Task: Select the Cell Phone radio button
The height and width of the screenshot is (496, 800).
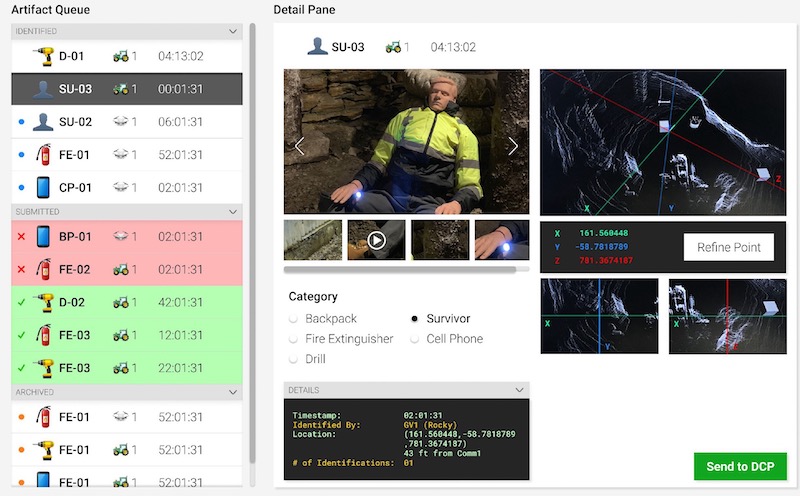Action: [x=415, y=339]
